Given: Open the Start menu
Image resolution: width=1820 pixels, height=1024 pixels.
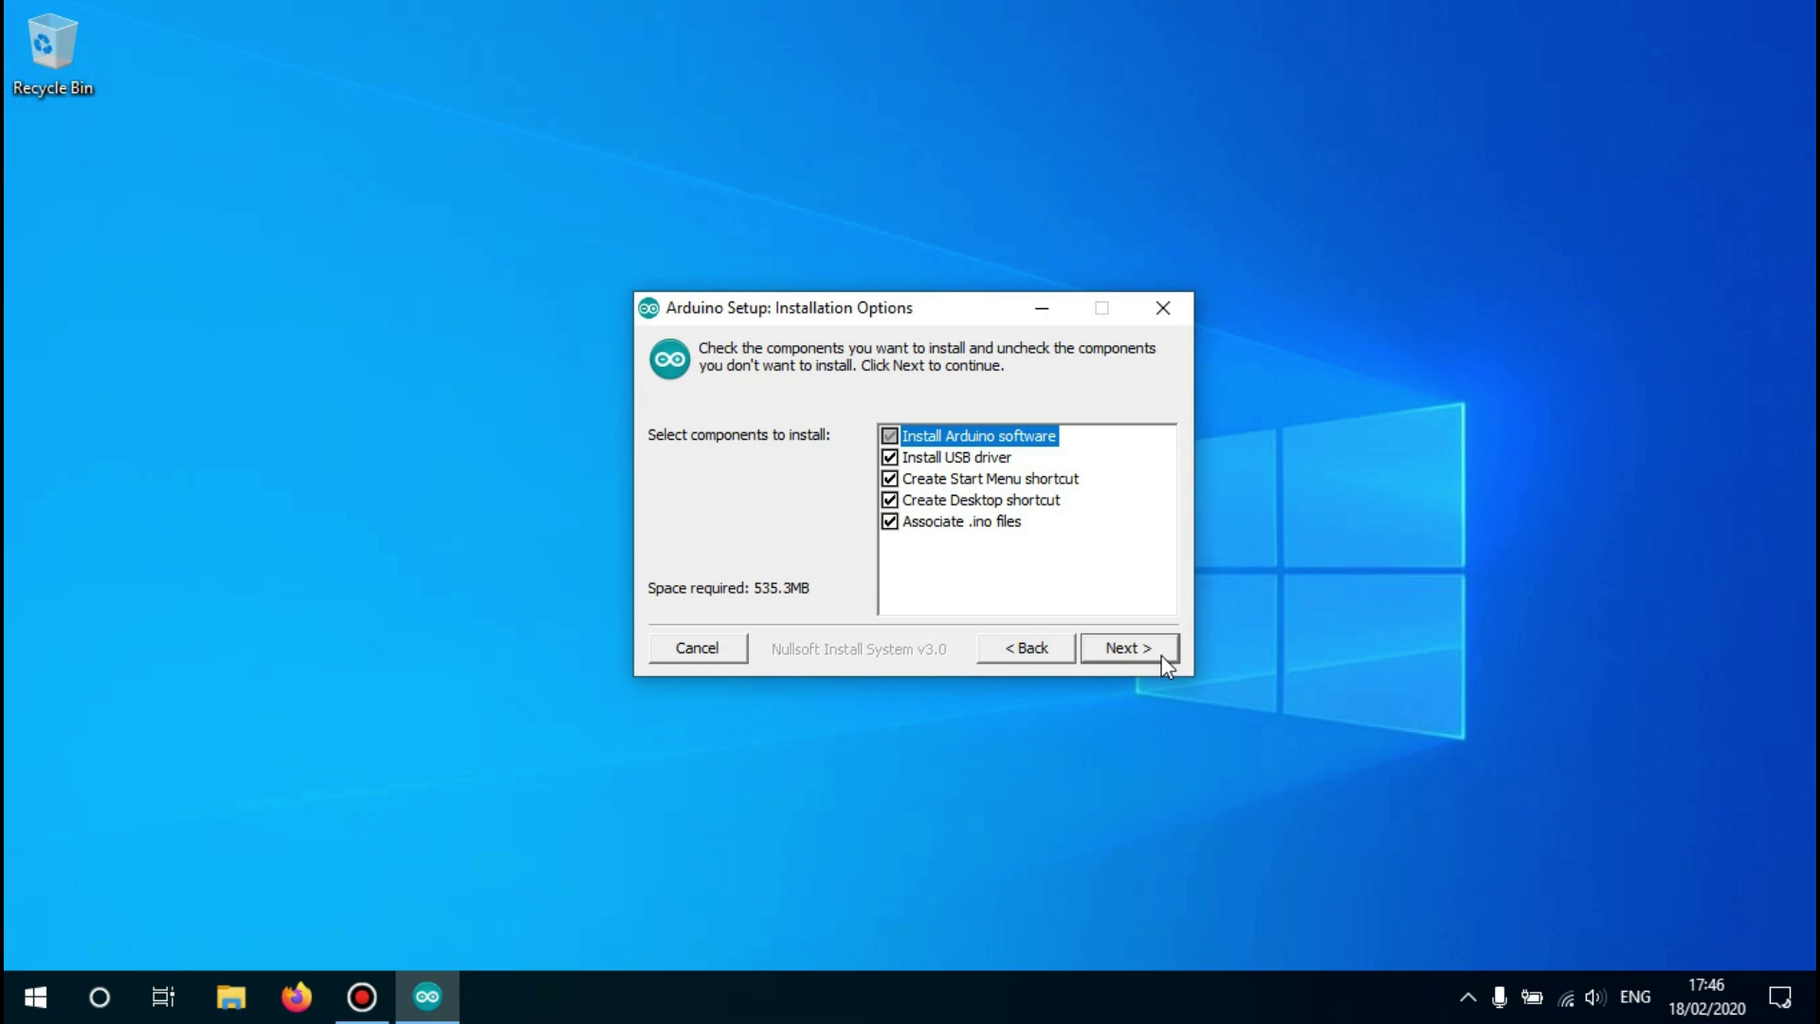Looking at the screenshot, I should pos(35,996).
